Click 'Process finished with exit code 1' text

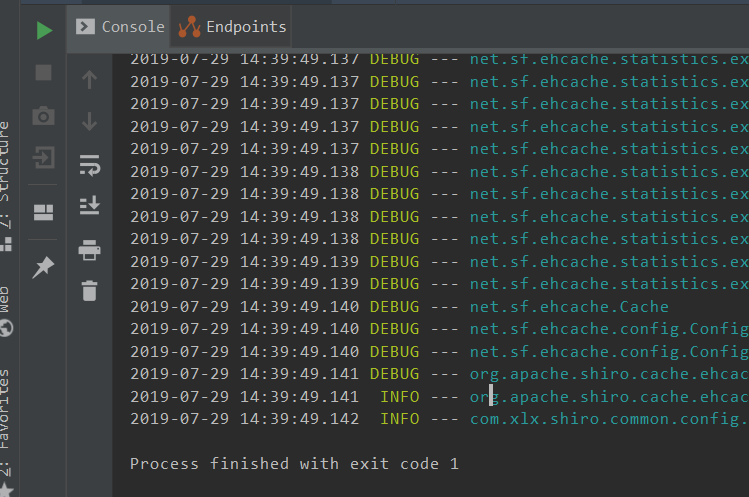(x=294, y=464)
